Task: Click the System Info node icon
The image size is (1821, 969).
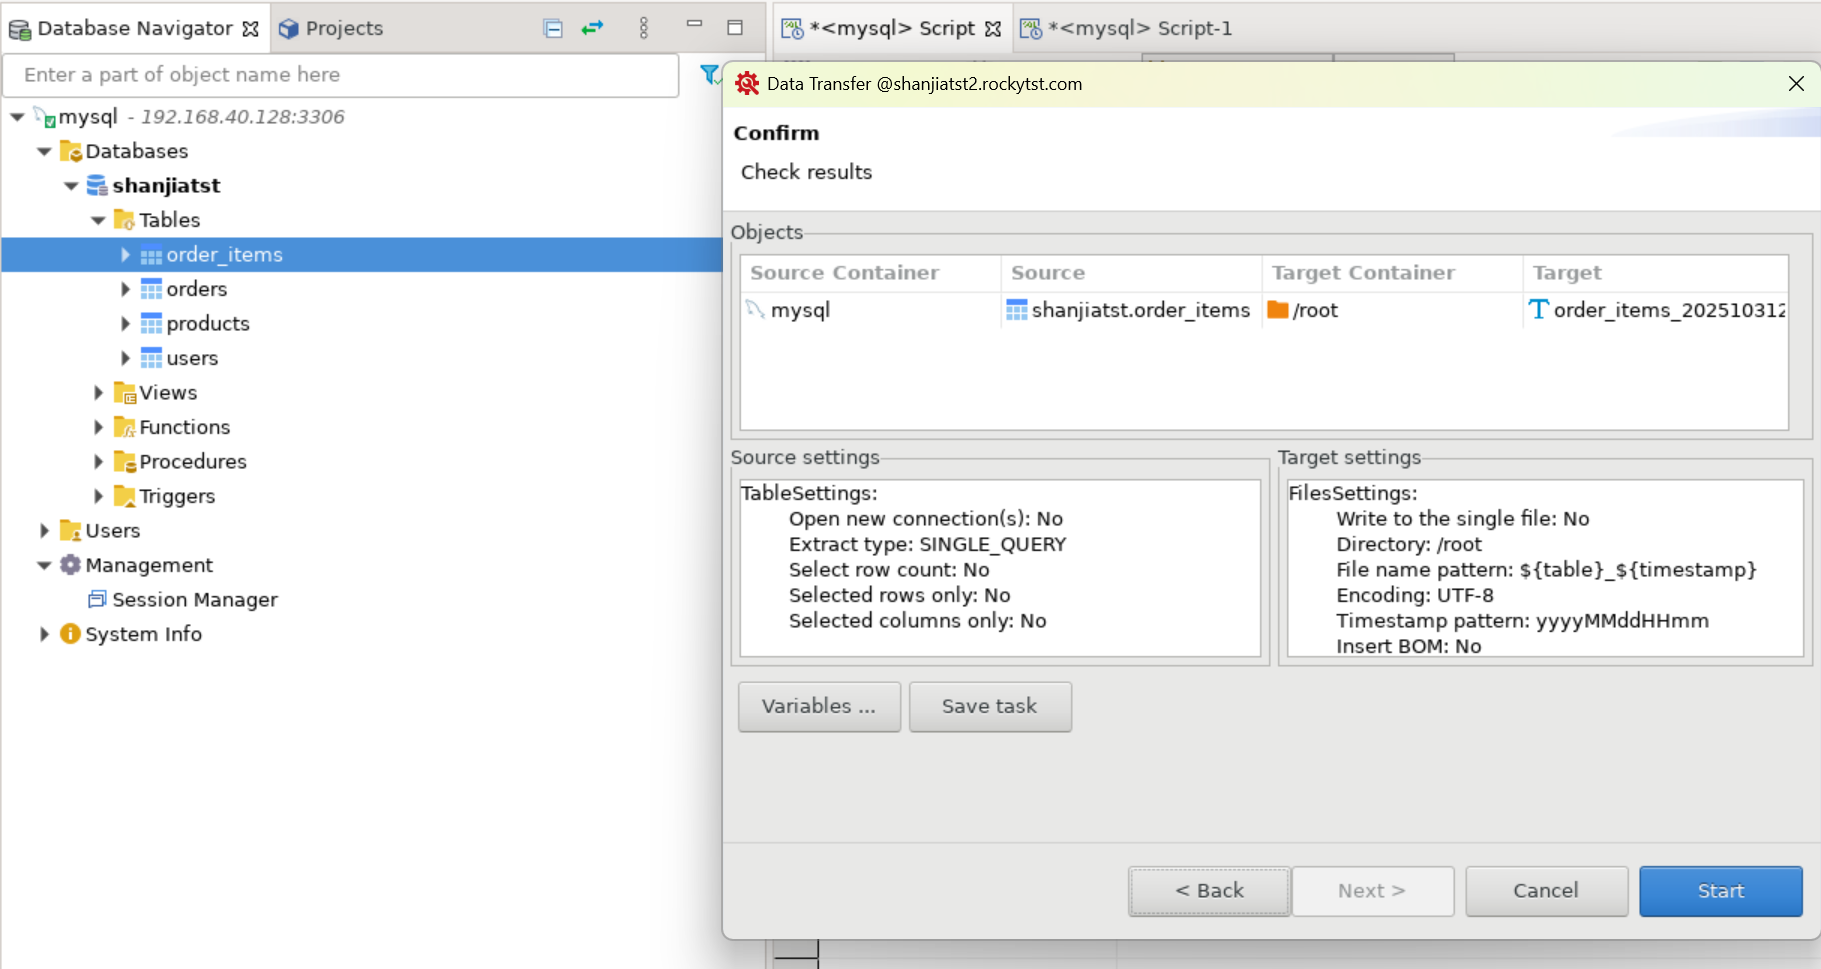Action: click(x=70, y=634)
